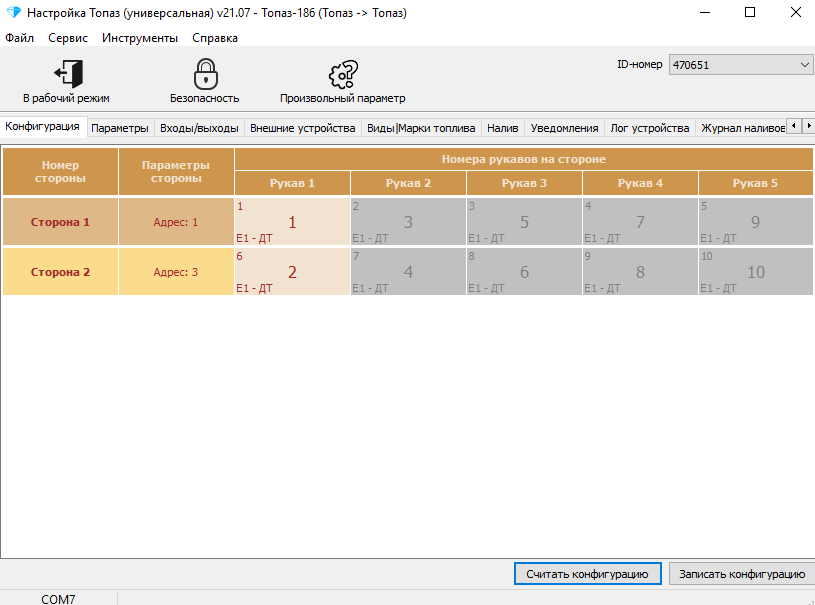Switch to the Конфигурация tab
The width and height of the screenshot is (815, 605).
click(x=43, y=126)
